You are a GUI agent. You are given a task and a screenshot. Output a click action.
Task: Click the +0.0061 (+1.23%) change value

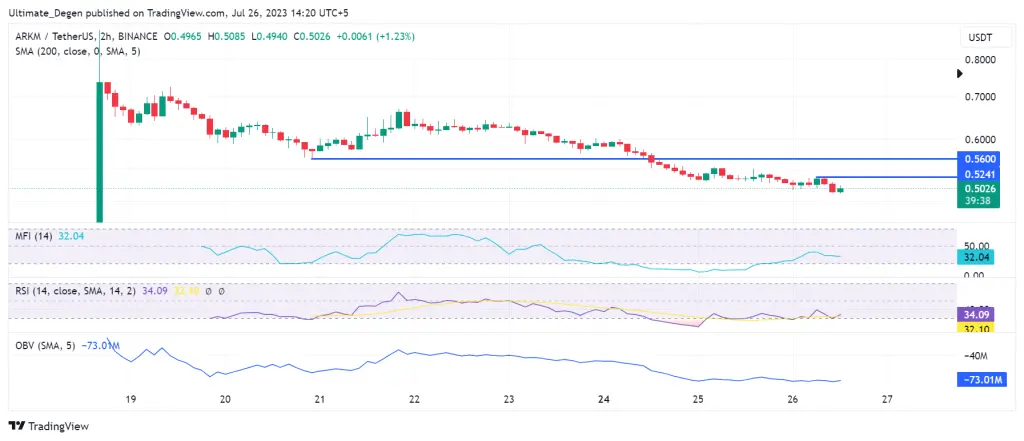[x=376, y=37]
